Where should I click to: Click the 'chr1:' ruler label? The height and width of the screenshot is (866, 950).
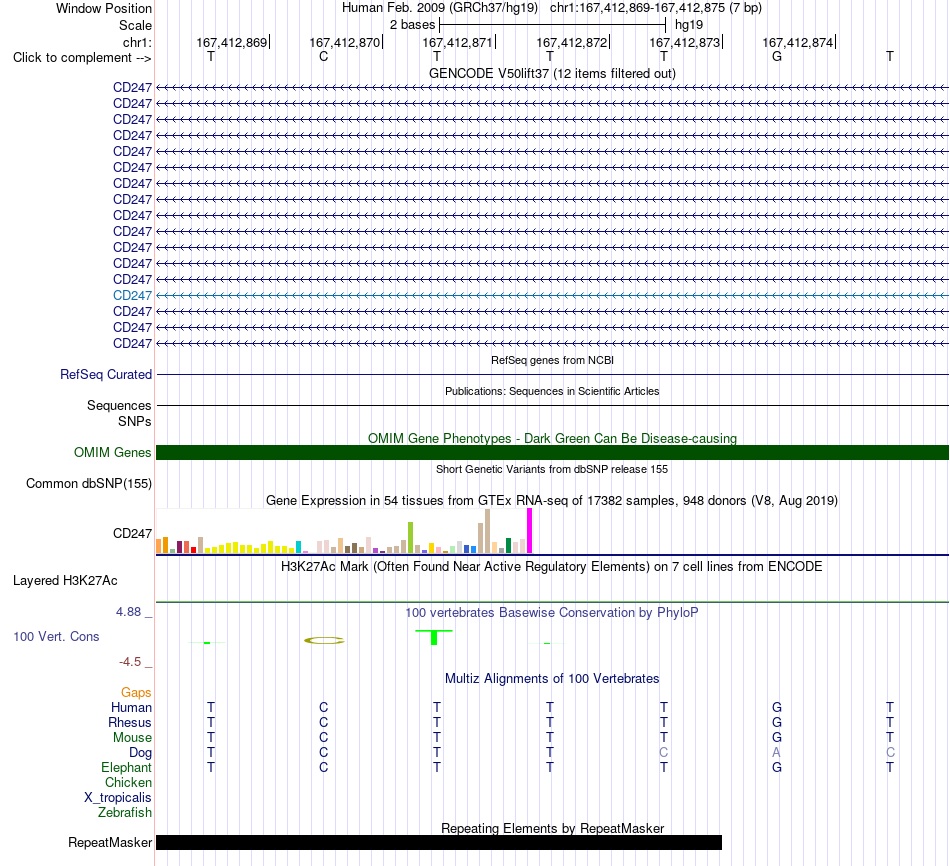coord(137,42)
